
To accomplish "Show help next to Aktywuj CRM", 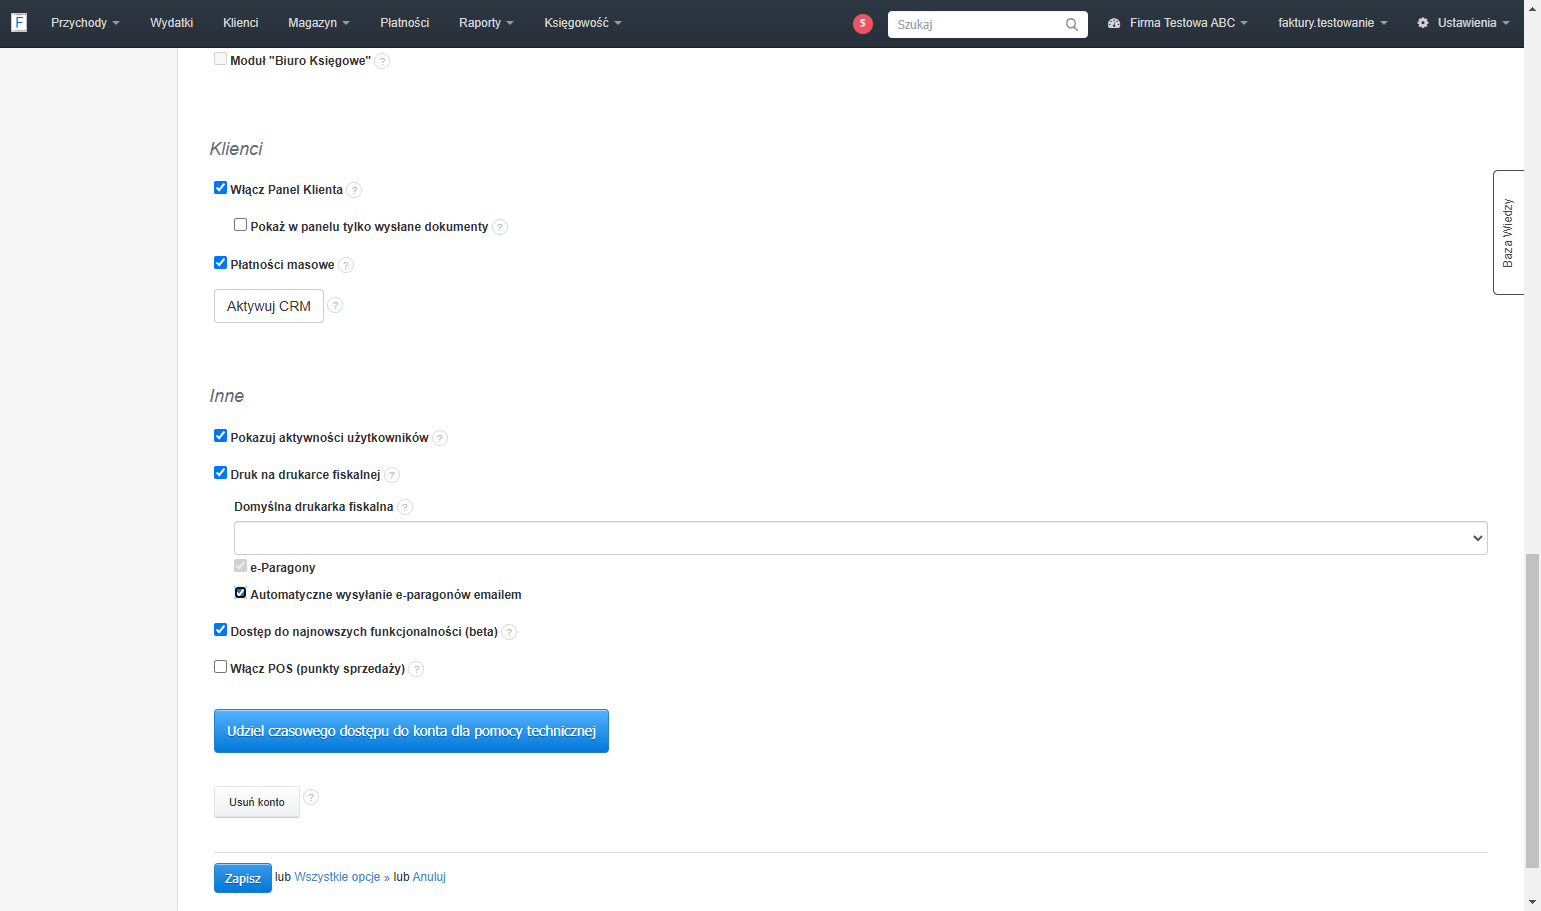I will (336, 305).
